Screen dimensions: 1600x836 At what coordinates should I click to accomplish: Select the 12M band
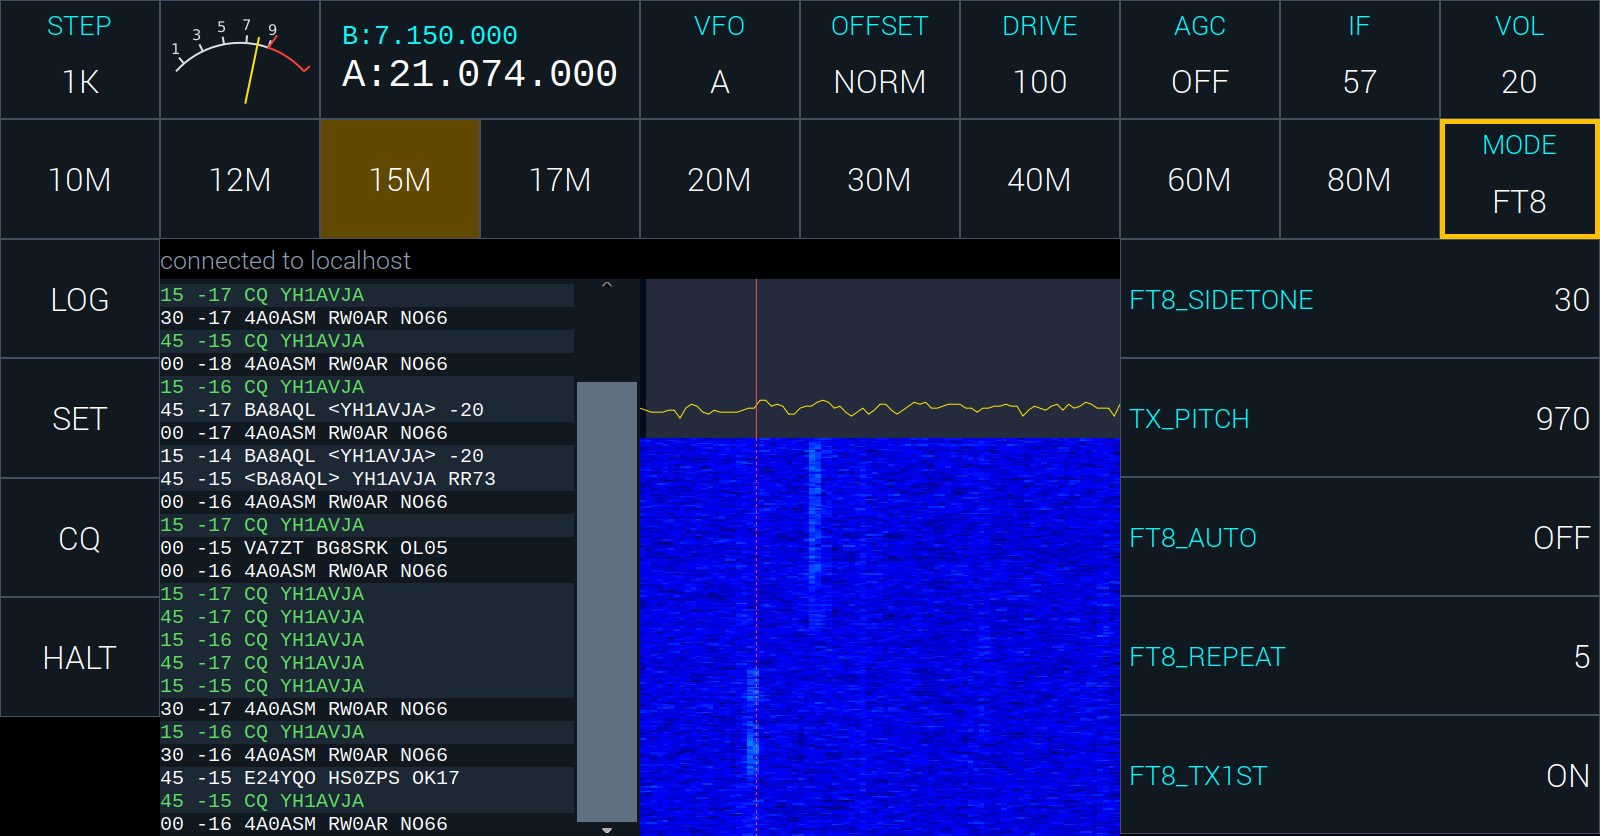click(x=240, y=179)
